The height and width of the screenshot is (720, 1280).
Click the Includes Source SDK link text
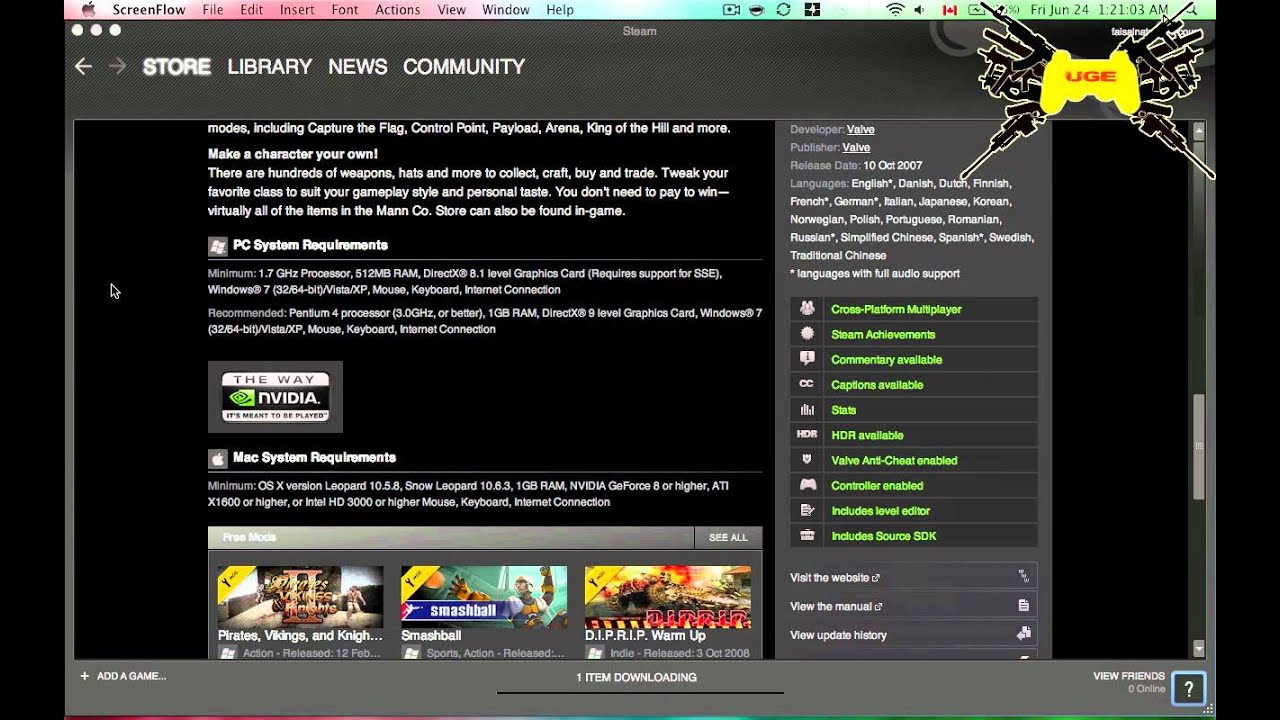pyautogui.click(x=884, y=536)
